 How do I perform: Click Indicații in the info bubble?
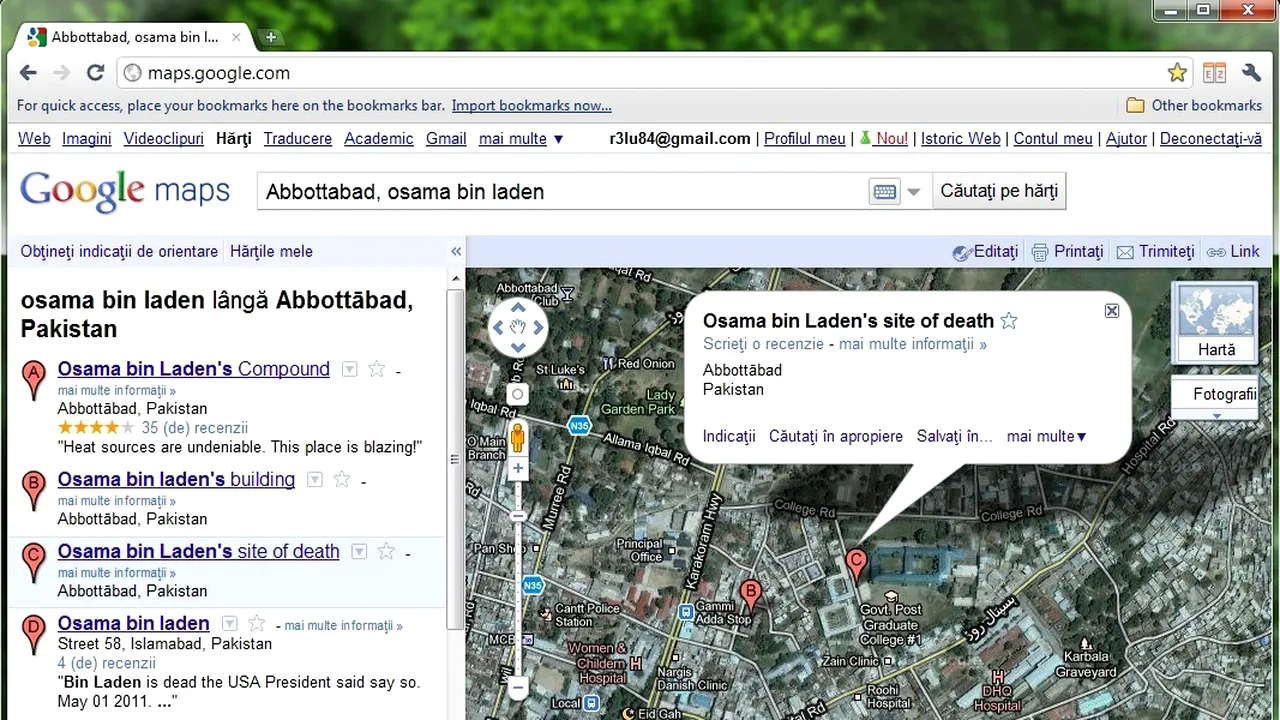point(729,436)
